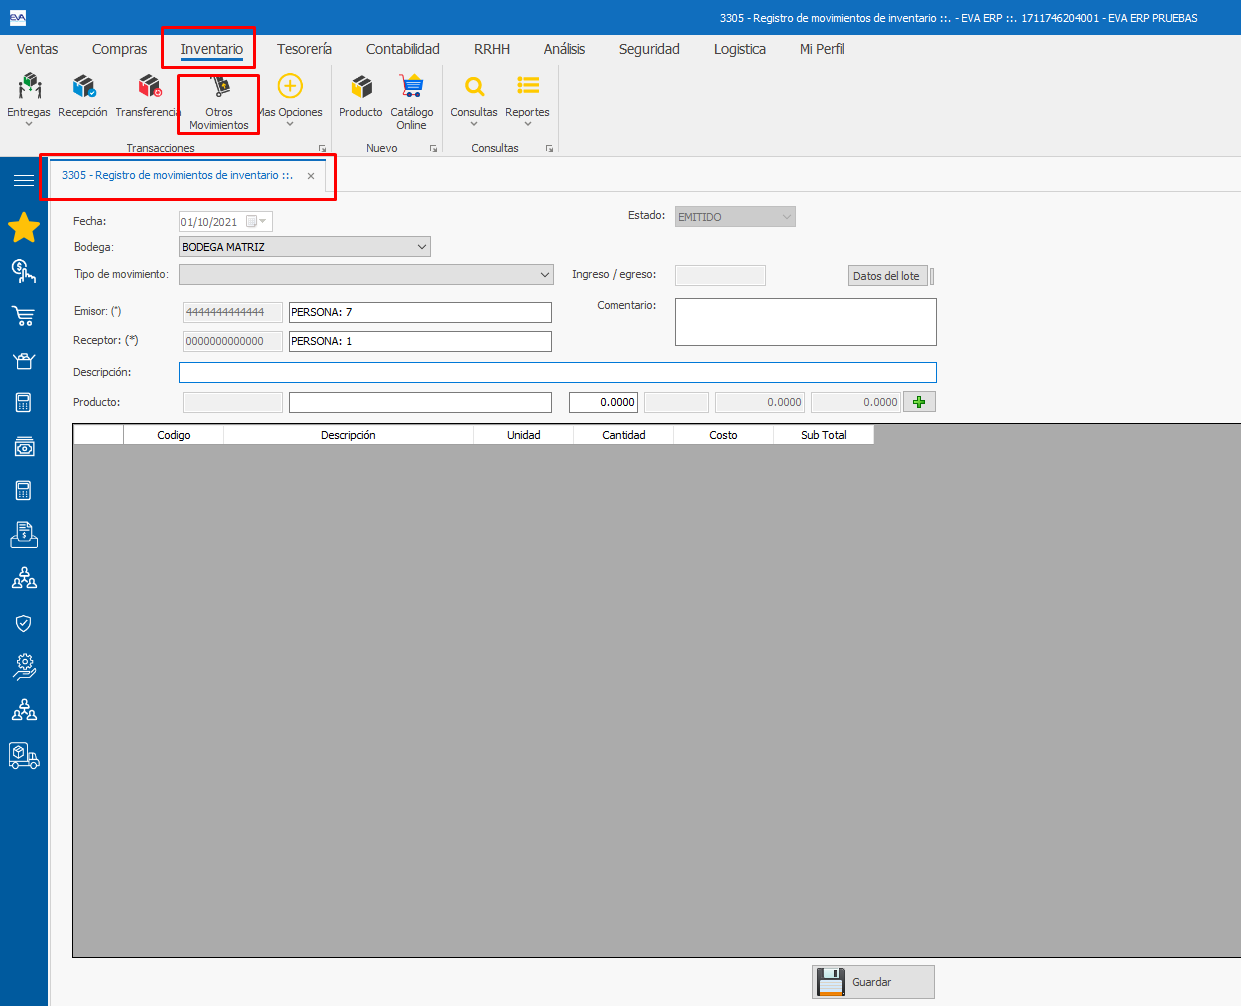The width and height of the screenshot is (1241, 1006).
Task: Click the Datos del lote button
Action: [886, 276]
